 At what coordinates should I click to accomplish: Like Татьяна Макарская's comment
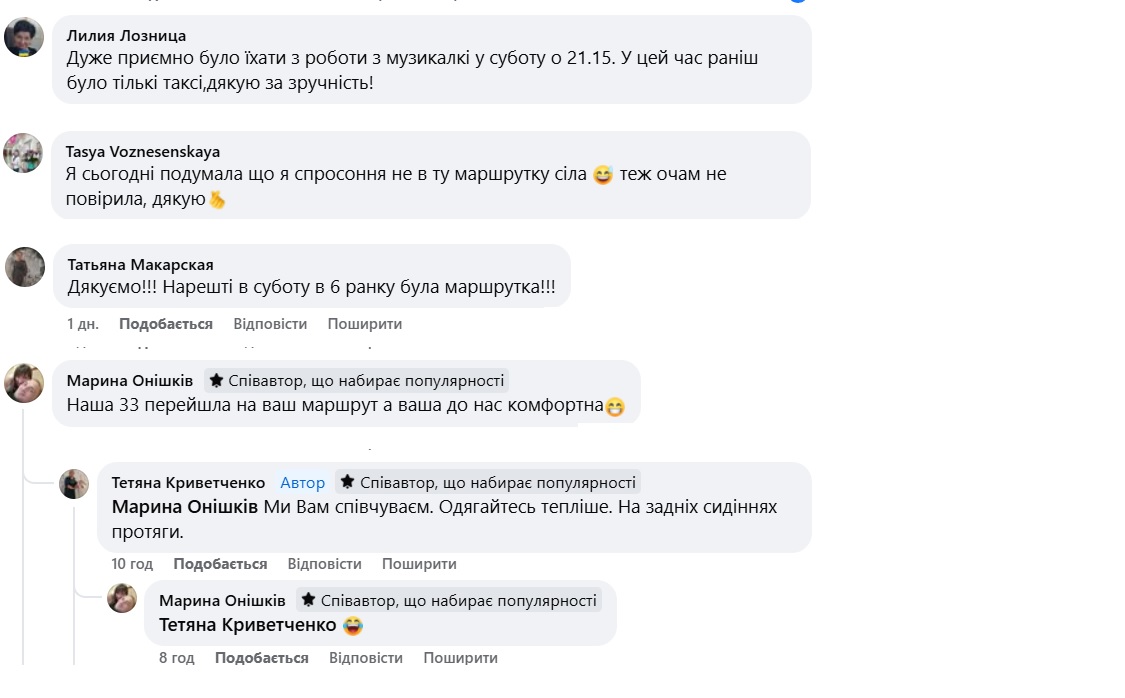tap(166, 324)
